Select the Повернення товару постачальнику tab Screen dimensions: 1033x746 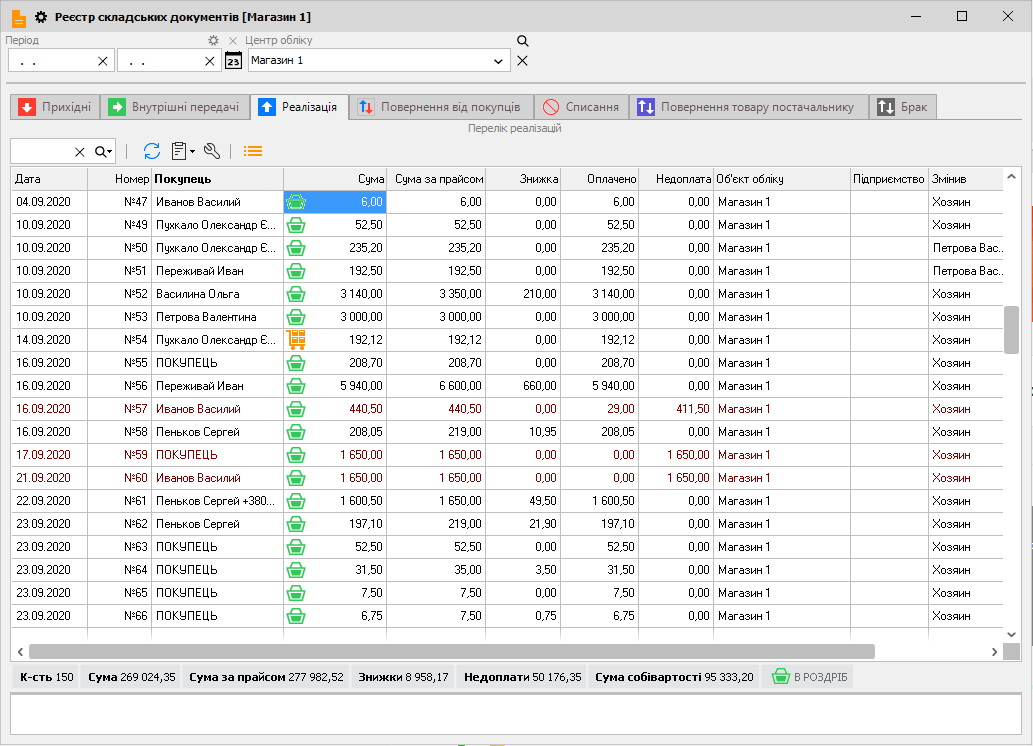pos(746,107)
